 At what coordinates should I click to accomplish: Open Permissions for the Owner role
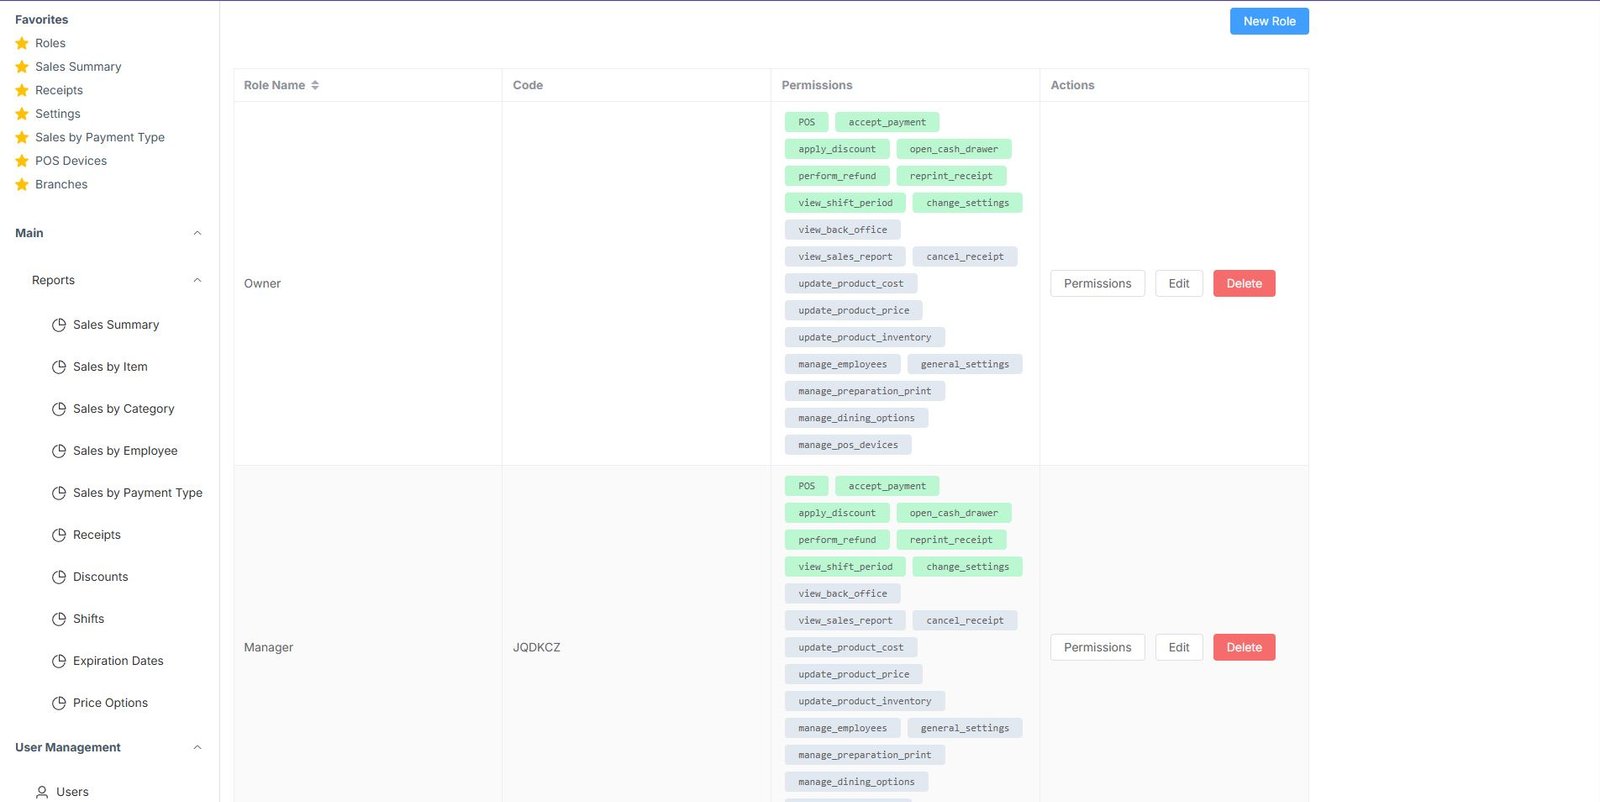1097,284
